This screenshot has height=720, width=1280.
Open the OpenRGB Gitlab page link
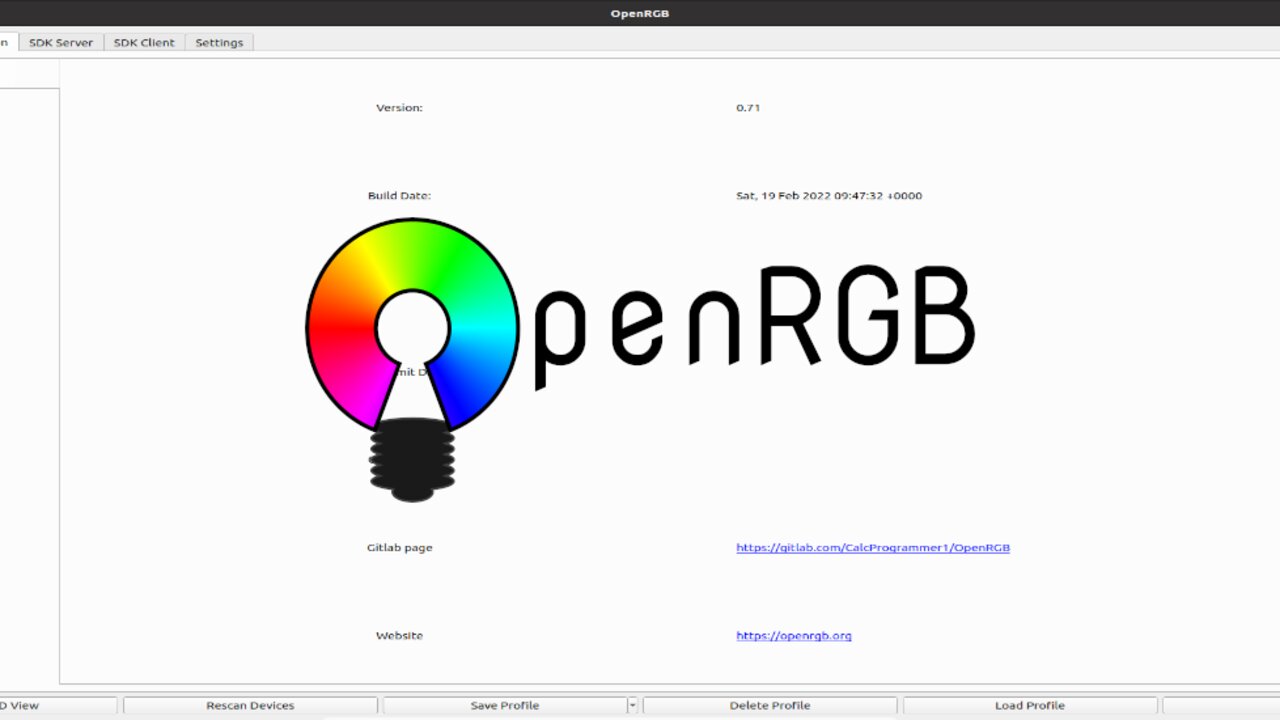pos(873,548)
